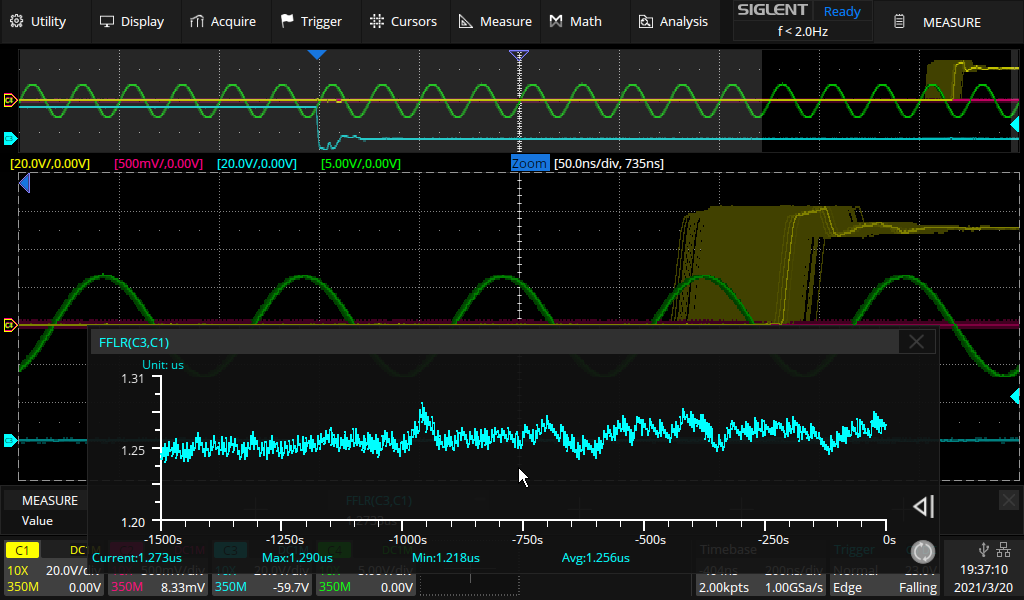
Task: Click the f < 2.0Hz frequency readout
Action: pyautogui.click(x=803, y=31)
